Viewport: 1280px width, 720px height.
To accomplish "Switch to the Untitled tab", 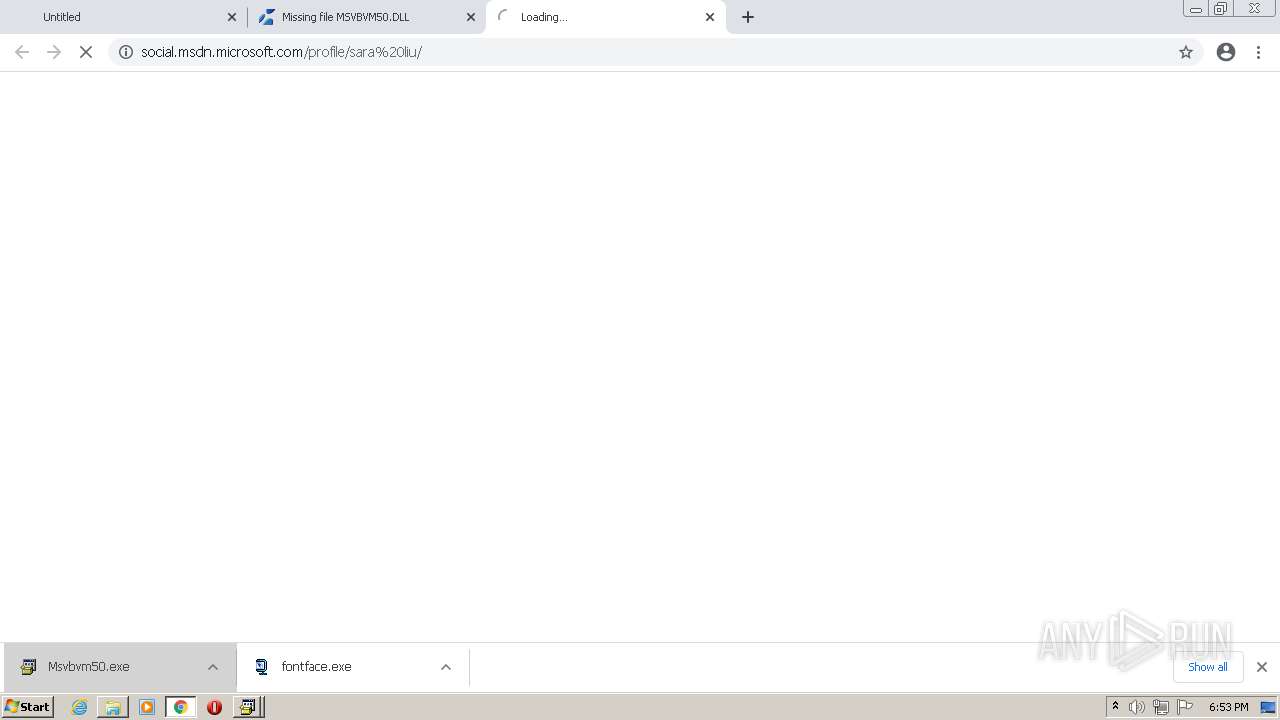I will (123, 17).
